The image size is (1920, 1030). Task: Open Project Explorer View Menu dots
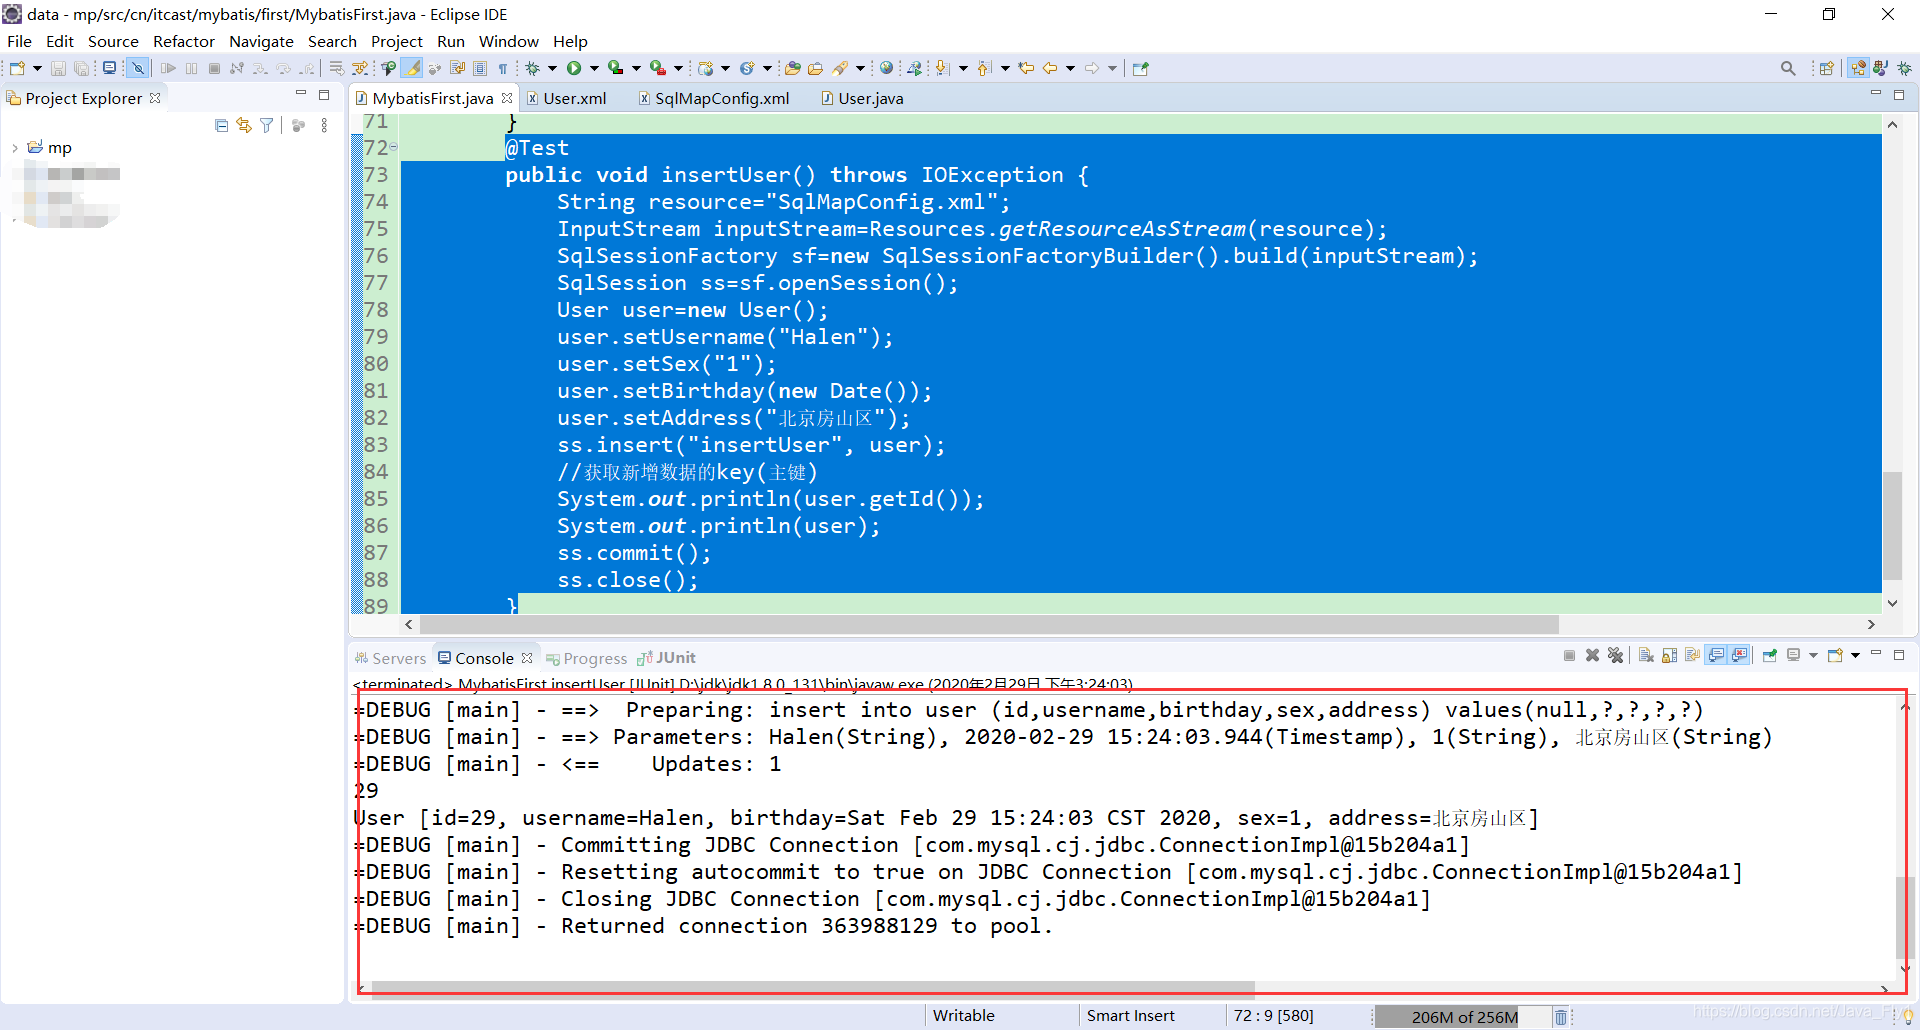click(324, 125)
